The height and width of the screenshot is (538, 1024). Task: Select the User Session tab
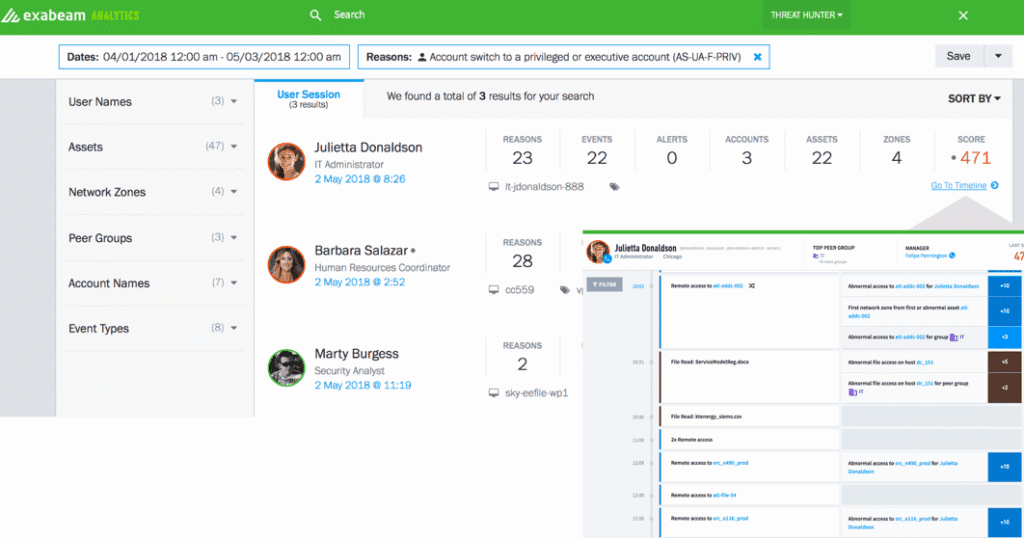[x=309, y=99]
